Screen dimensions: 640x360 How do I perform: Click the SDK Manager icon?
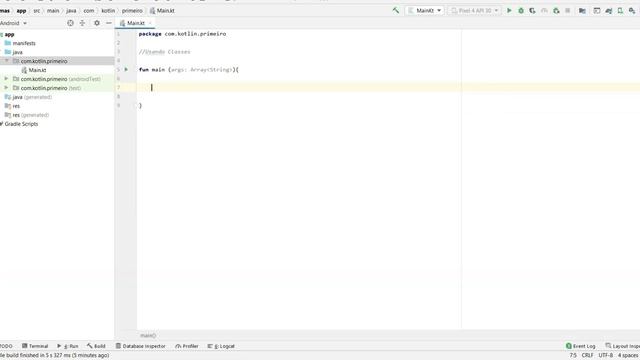[x=632, y=11]
